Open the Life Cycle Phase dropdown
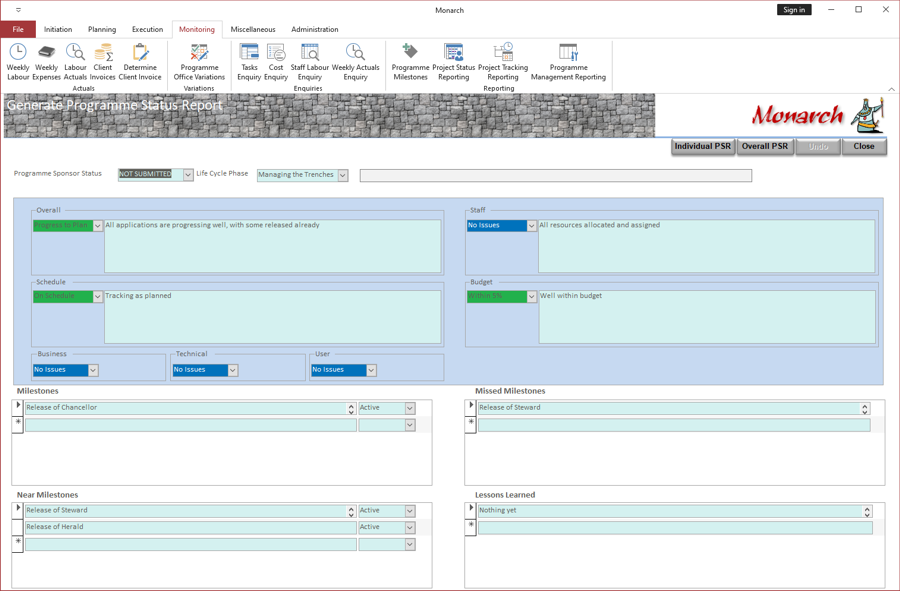Image resolution: width=900 pixels, height=591 pixels. click(343, 175)
